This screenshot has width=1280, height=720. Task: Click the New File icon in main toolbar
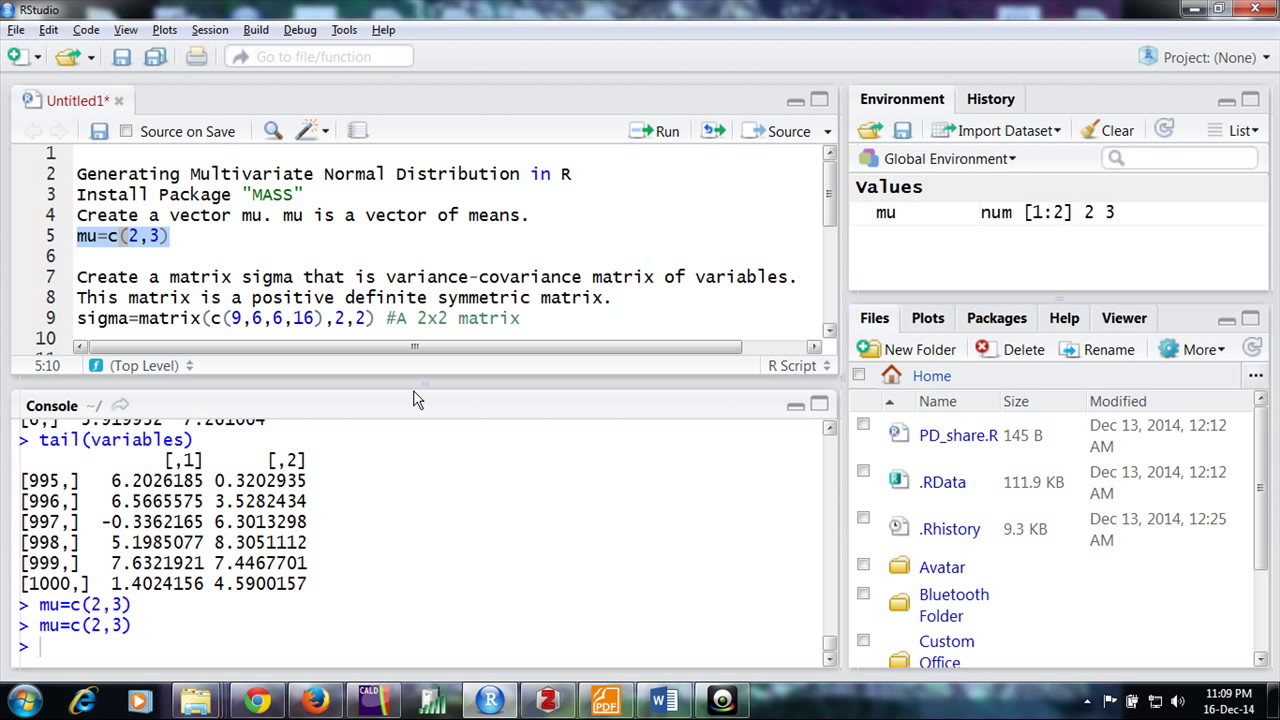click(x=17, y=57)
